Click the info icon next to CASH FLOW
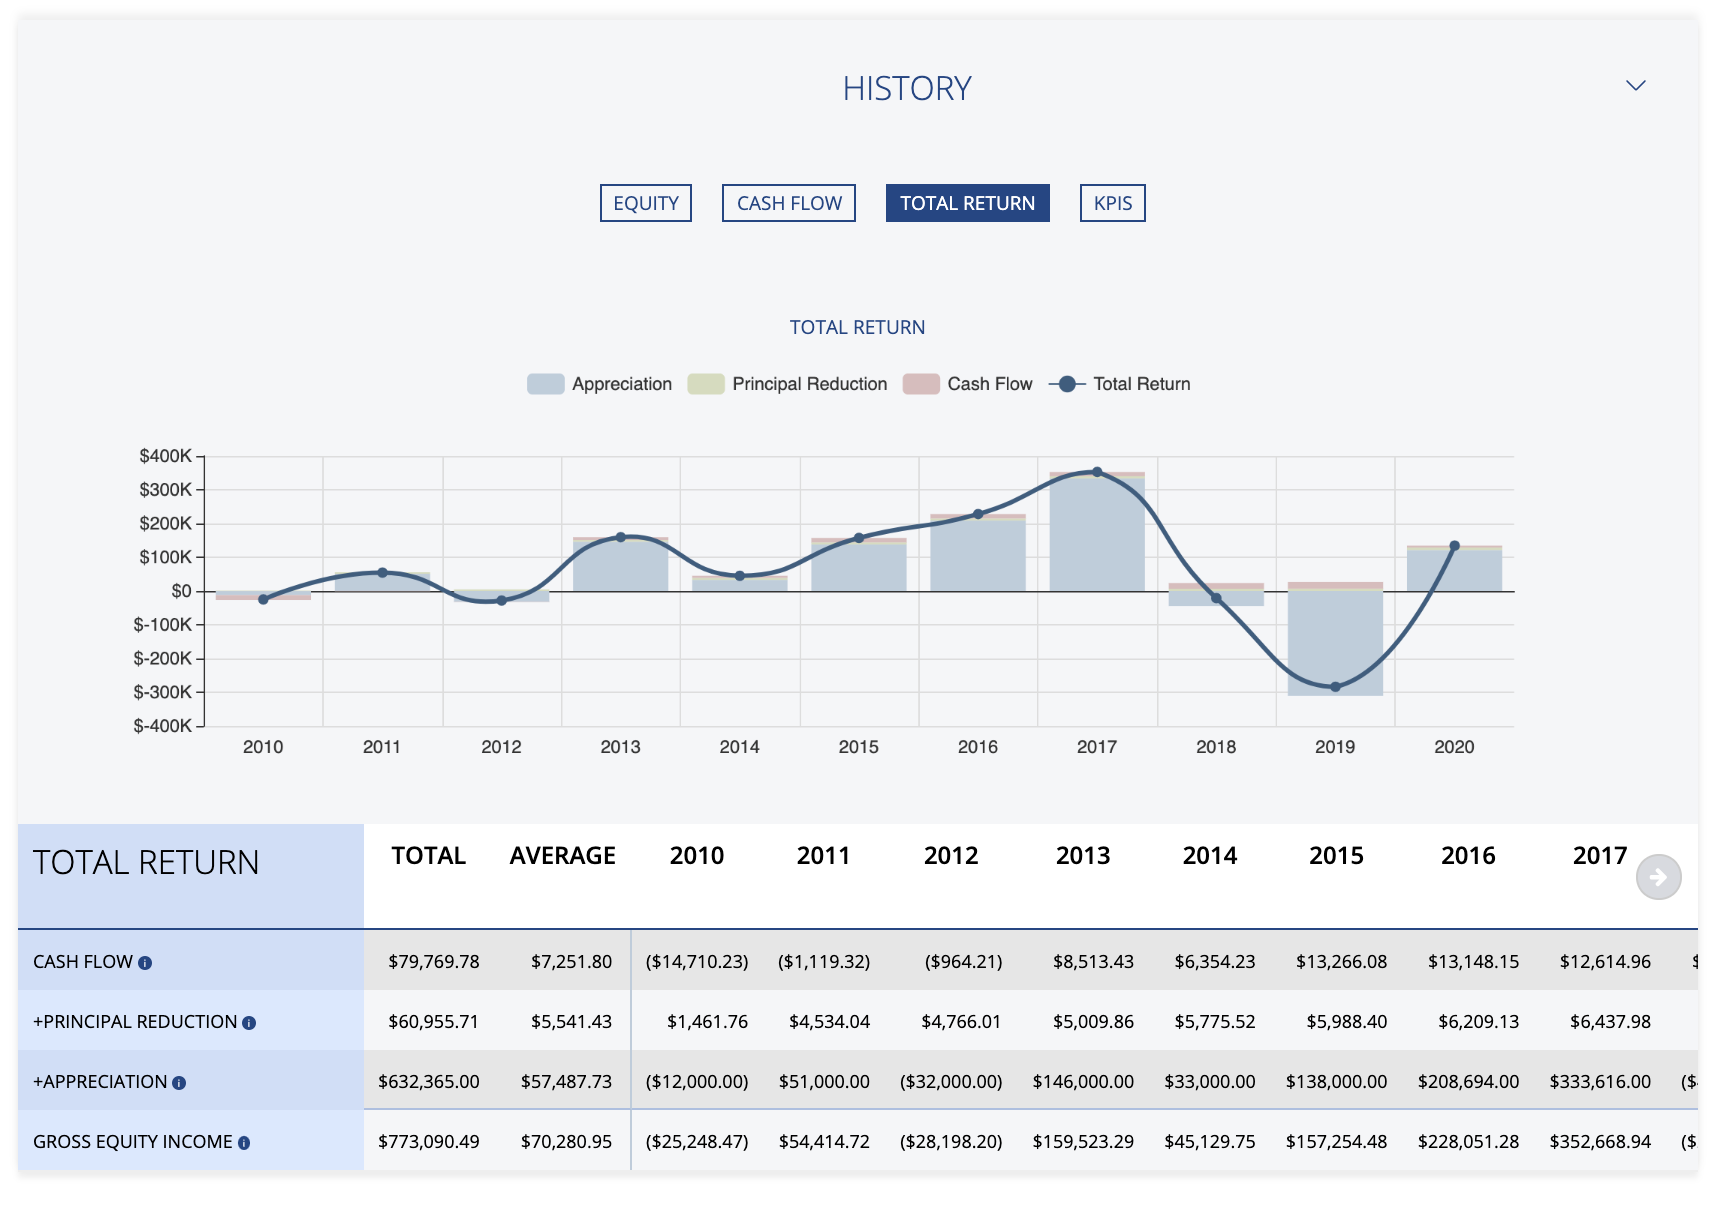The height and width of the screenshot is (1216, 1714). coord(147,962)
